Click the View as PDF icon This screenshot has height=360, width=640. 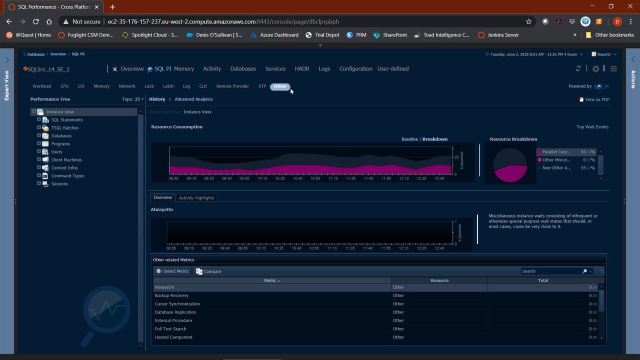tap(581, 100)
